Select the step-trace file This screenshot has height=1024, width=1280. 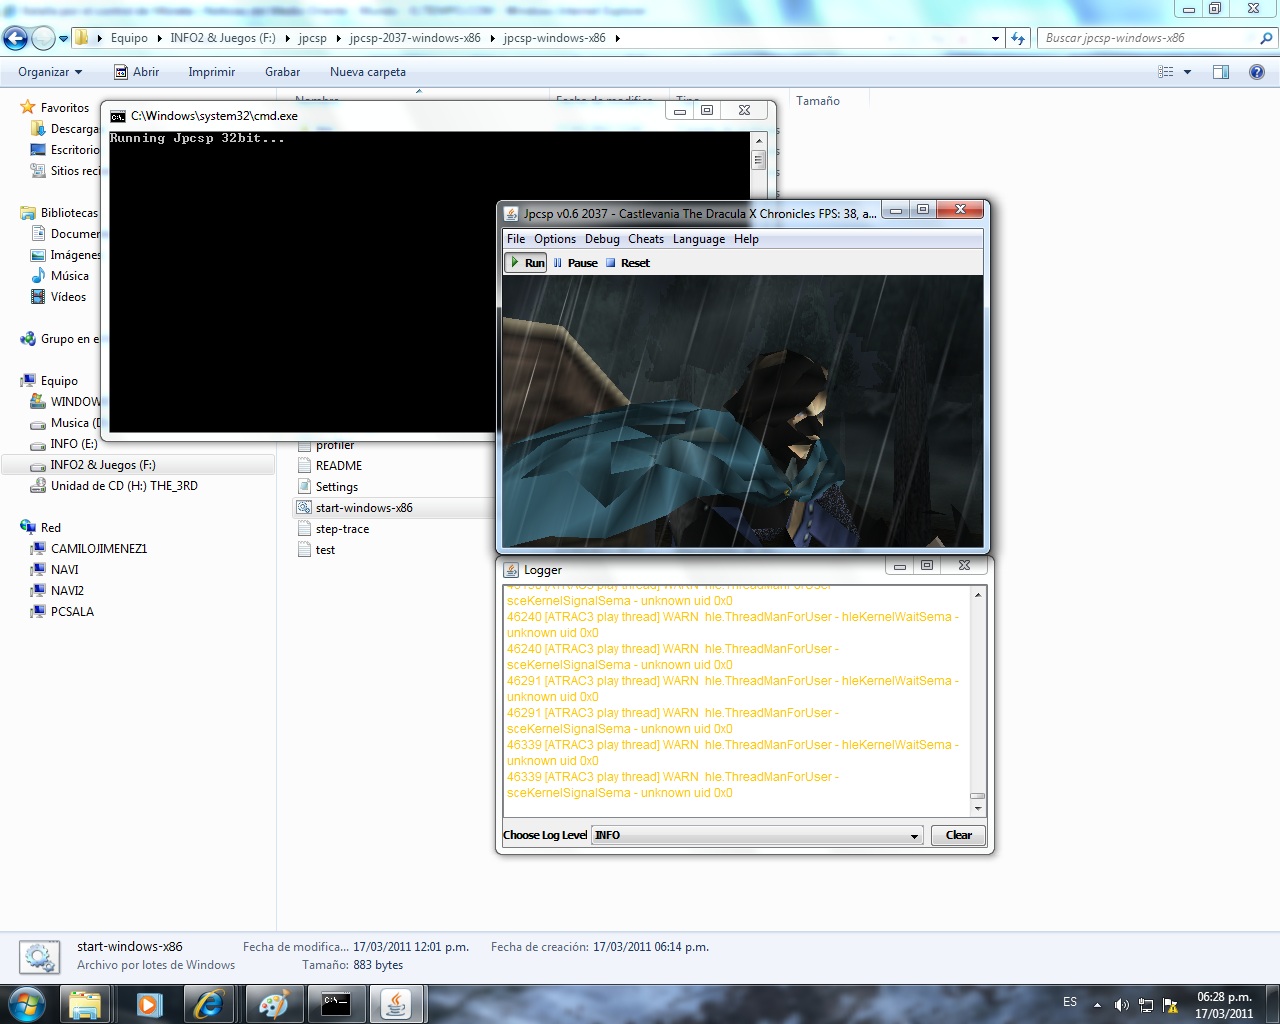(x=342, y=529)
